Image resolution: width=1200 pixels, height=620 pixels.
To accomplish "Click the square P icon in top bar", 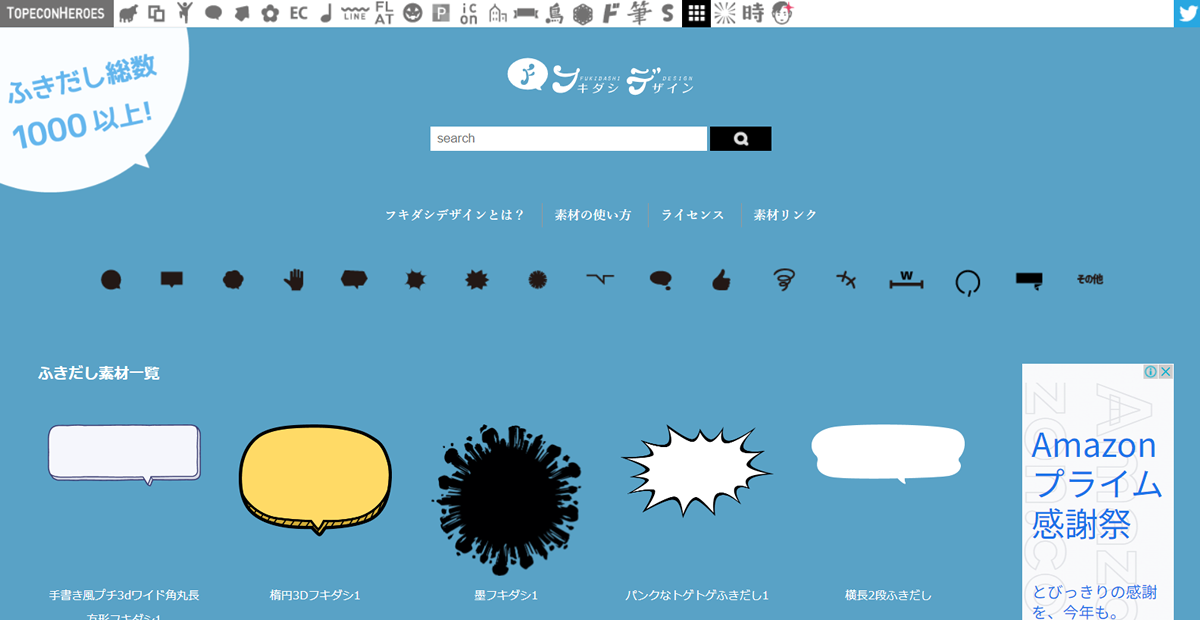I will (440, 13).
